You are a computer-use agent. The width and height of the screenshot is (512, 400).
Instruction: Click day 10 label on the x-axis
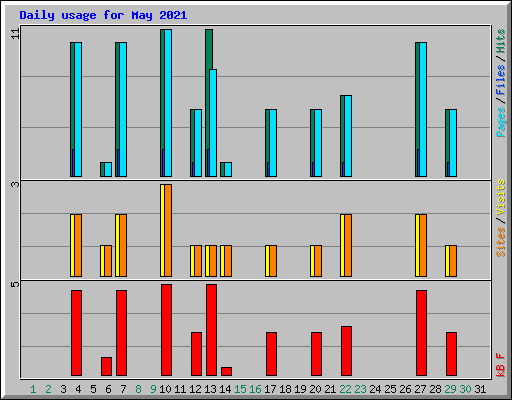coord(165,389)
